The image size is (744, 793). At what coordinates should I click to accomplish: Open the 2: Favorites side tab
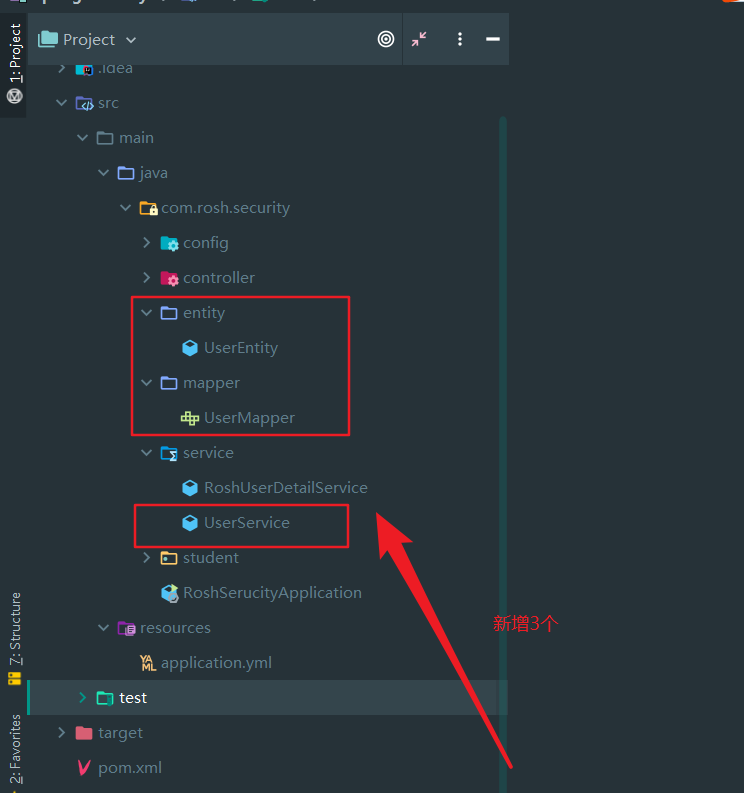pos(16,748)
